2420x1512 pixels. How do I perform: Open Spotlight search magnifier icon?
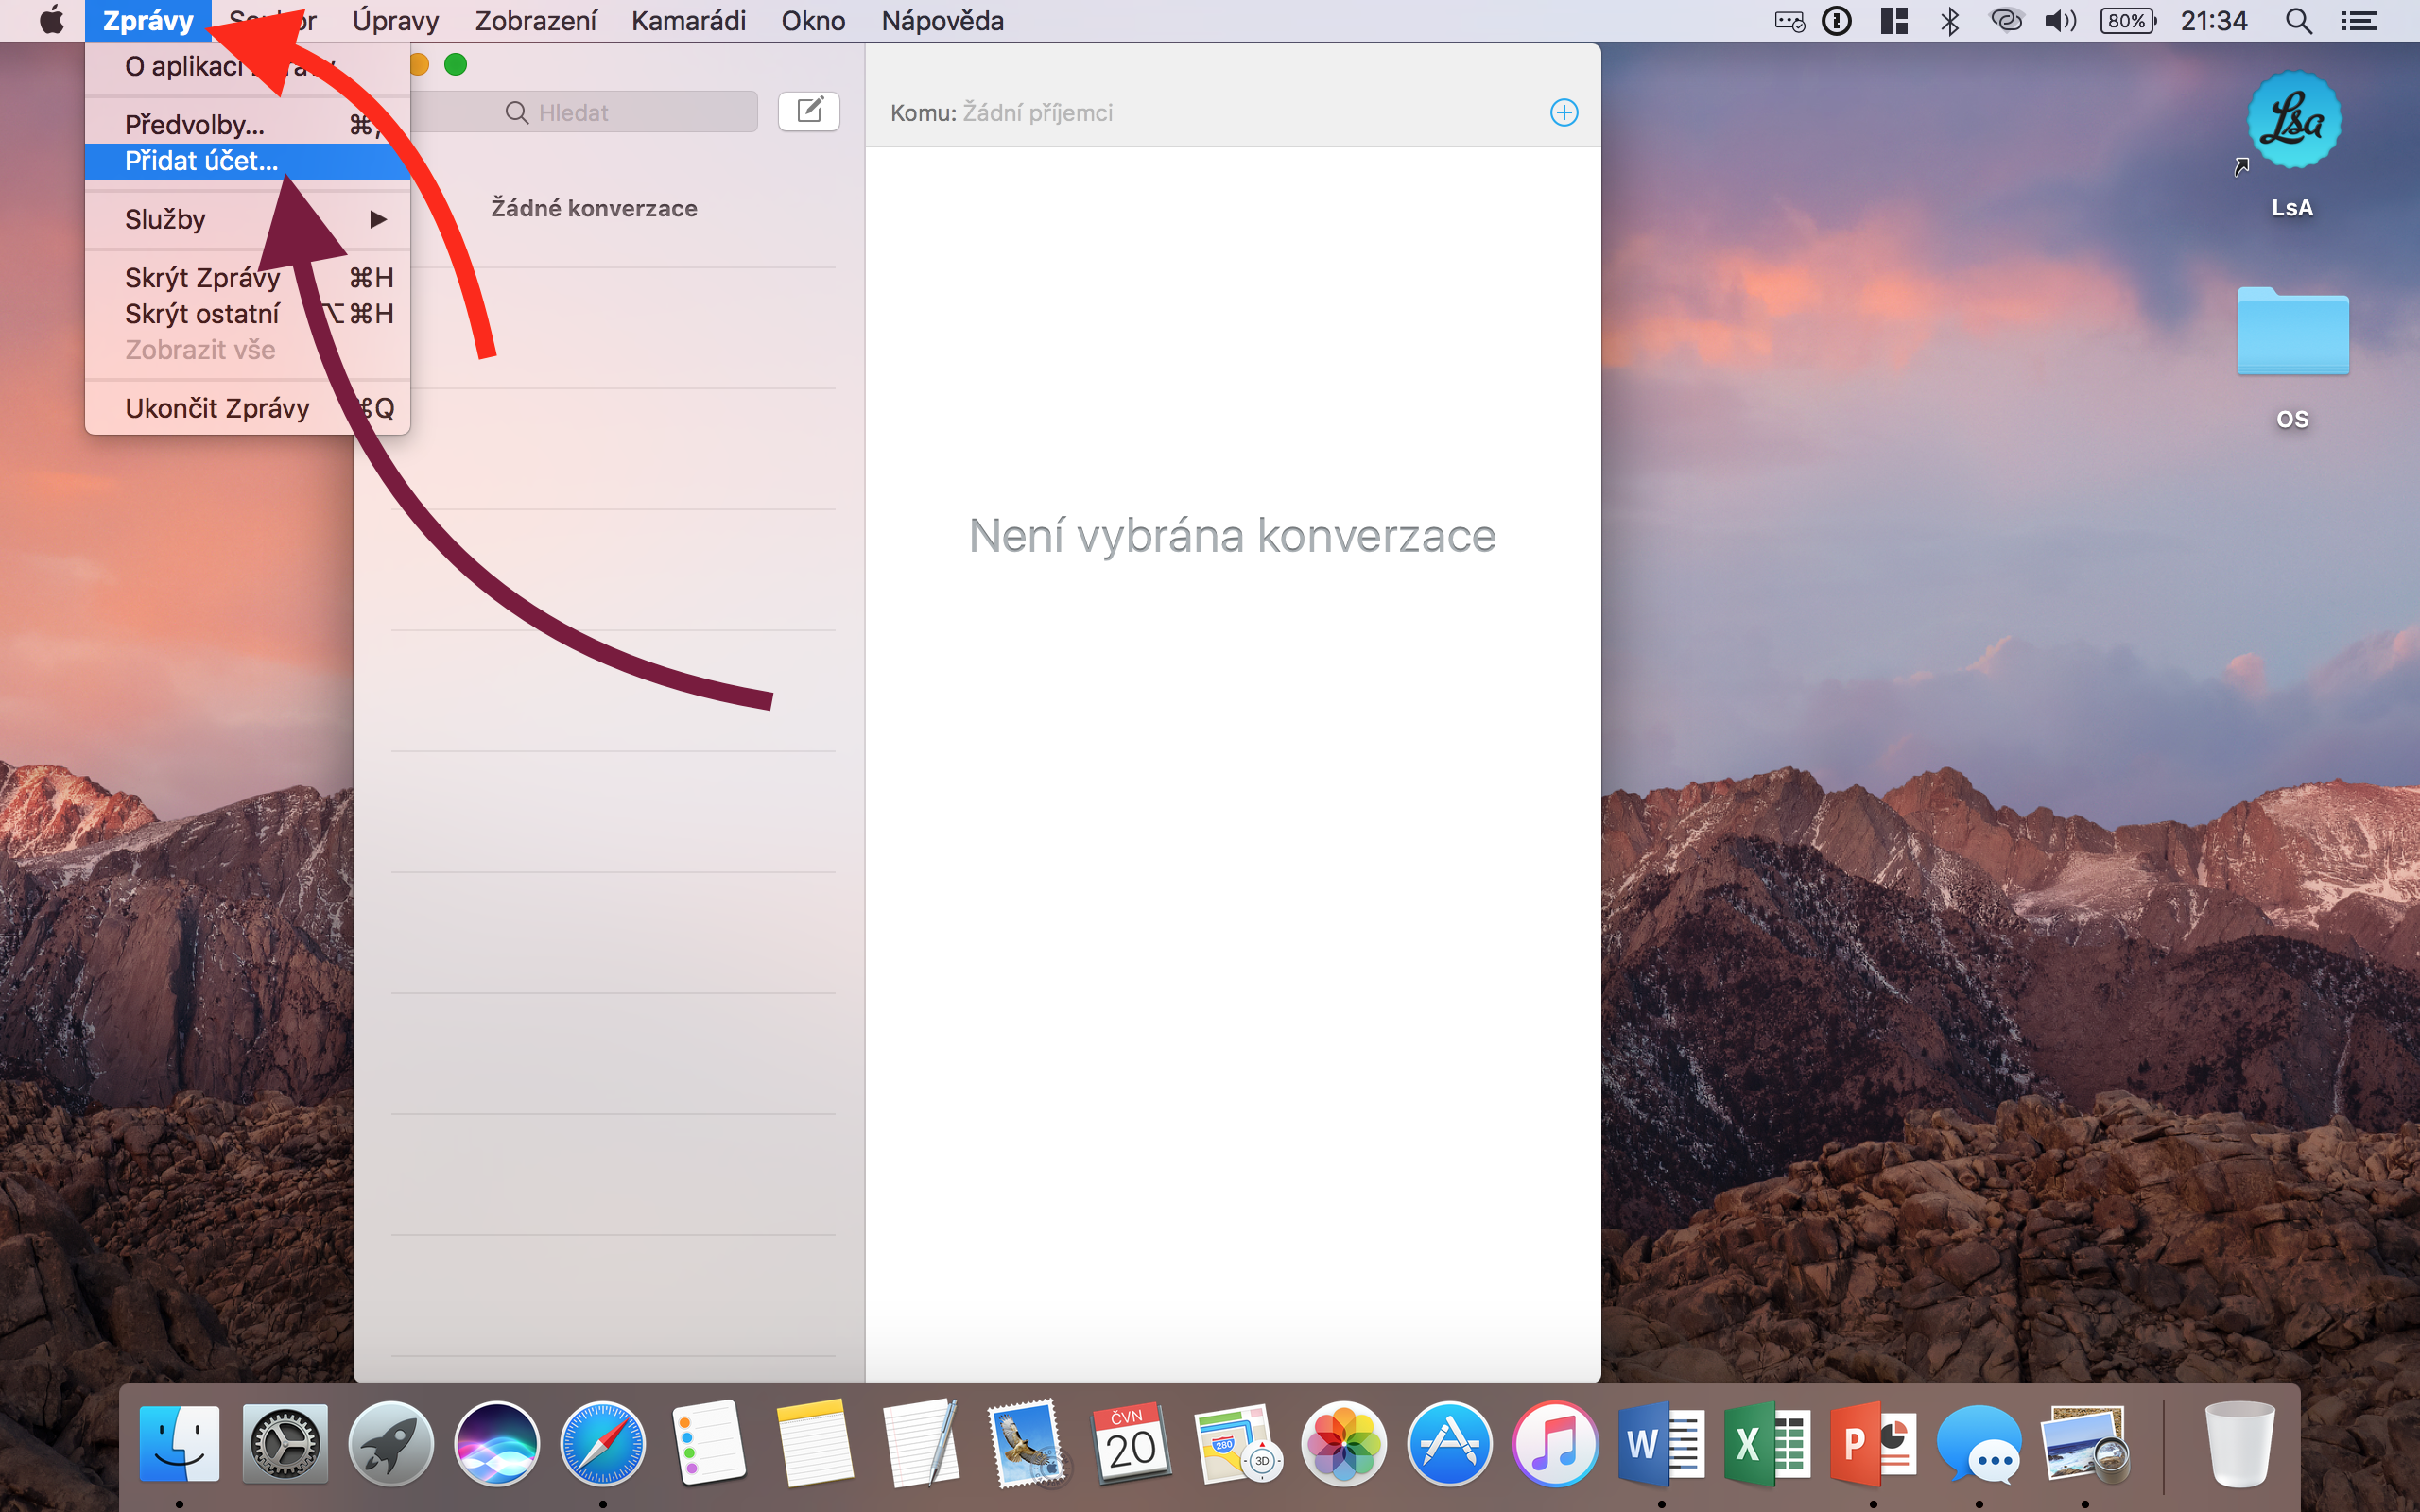click(2298, 21)
